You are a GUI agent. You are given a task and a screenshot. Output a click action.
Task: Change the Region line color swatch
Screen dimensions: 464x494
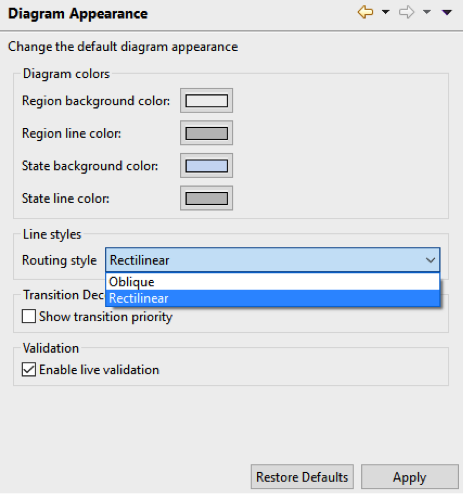(x=206, y=133)
